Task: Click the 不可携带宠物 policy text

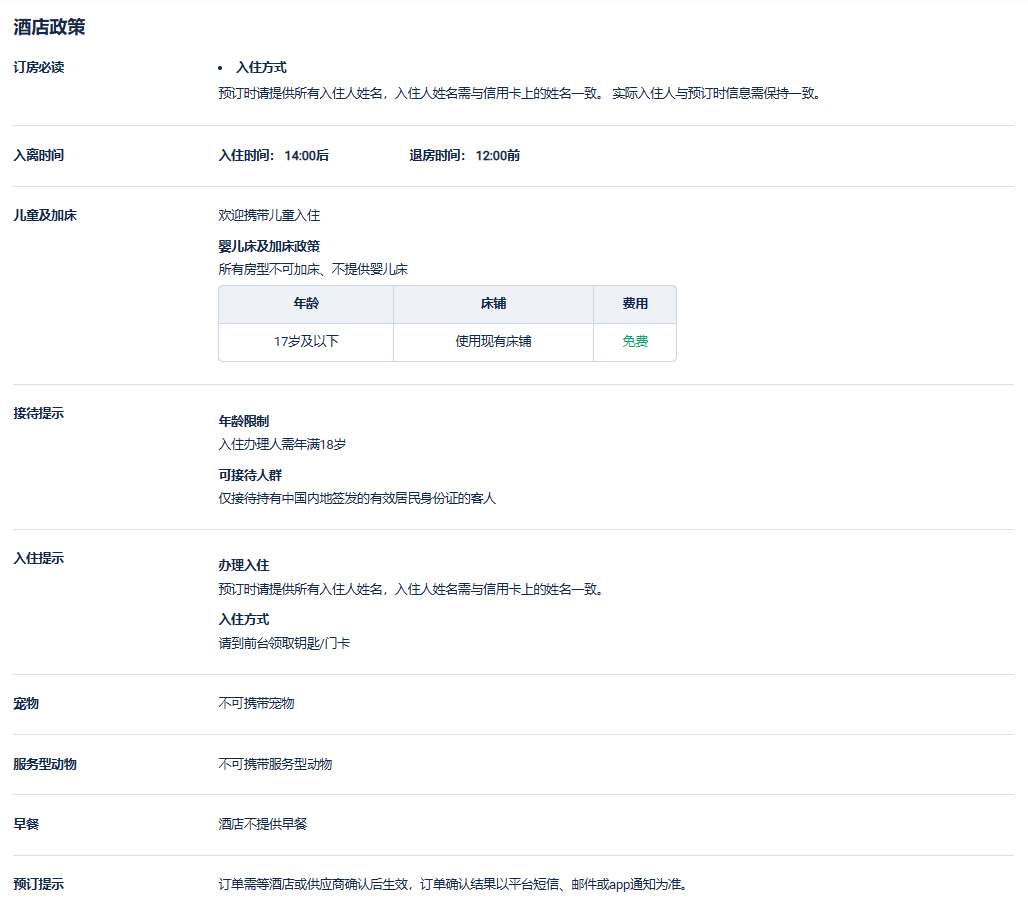Action: click(256, 704)
